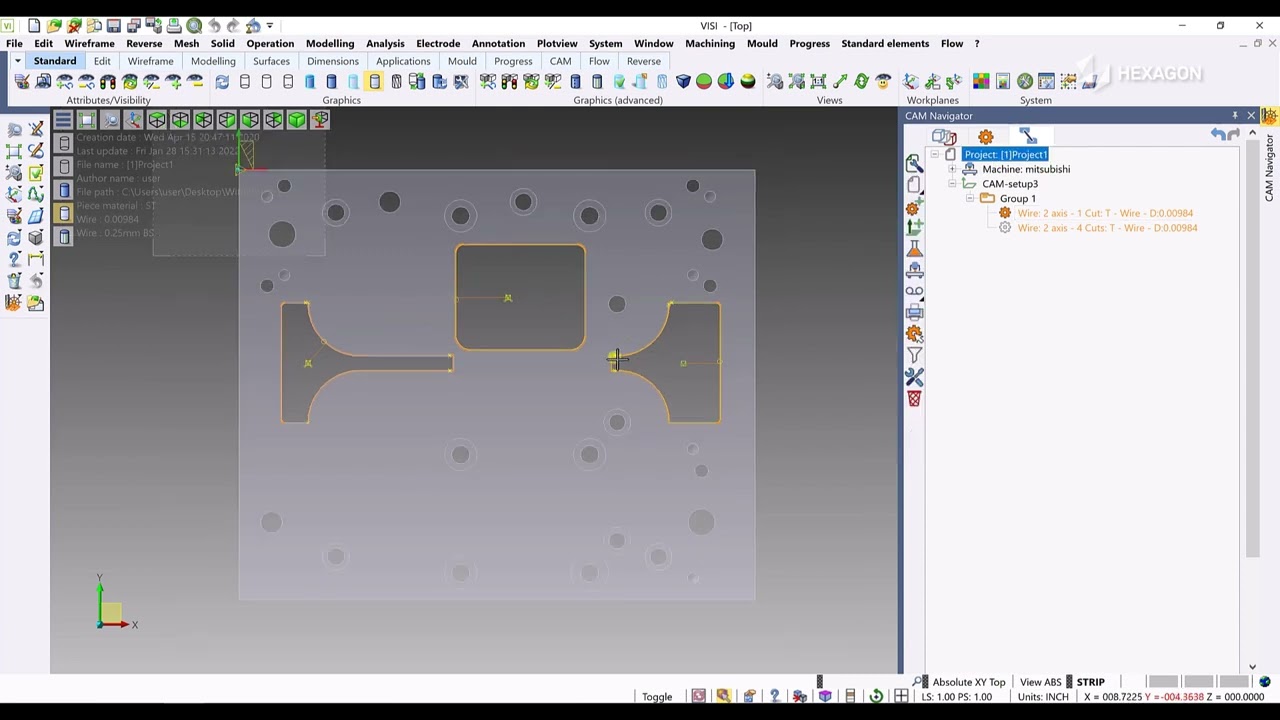Switch to the Surfaces ribbon tab
The height and width of the screenshot is (720, 1280).
pos(271,62)
